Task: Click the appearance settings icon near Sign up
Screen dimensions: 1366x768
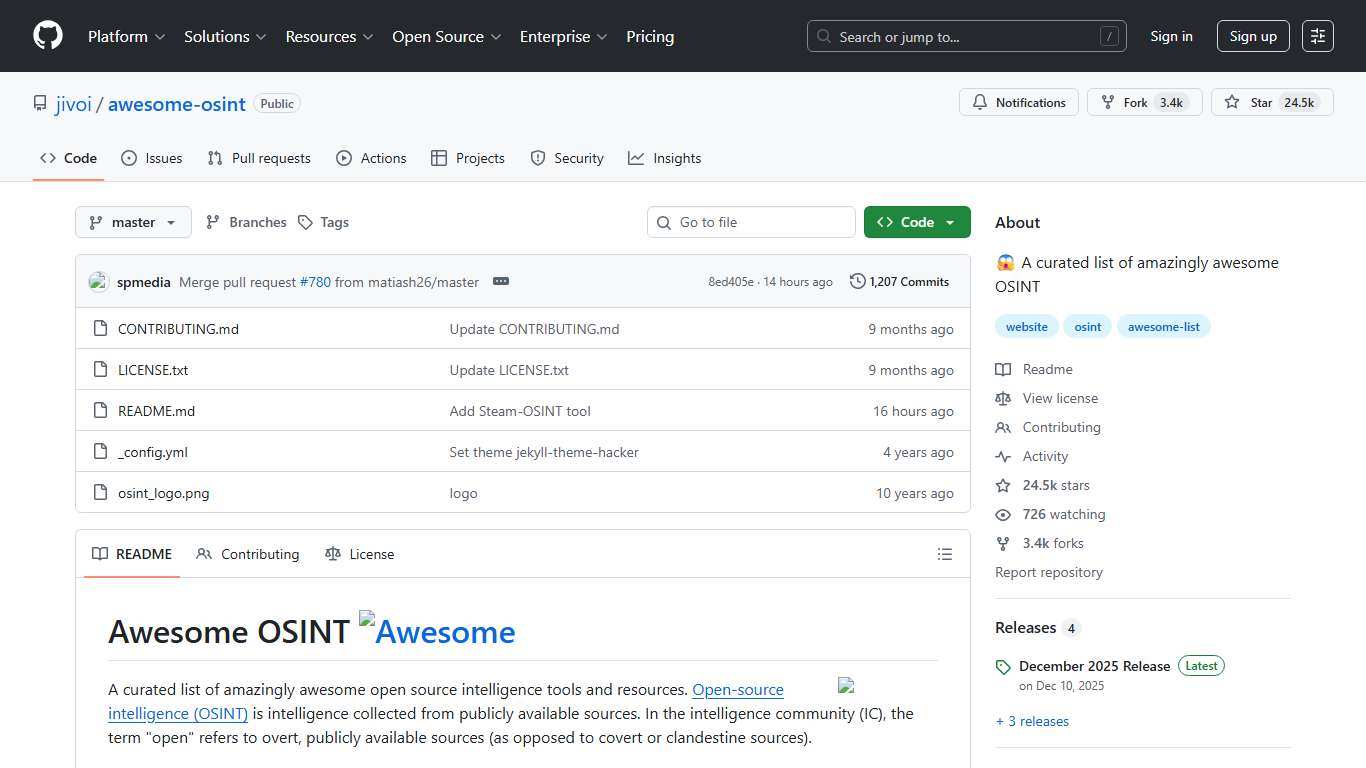Action: (x=1317, y=35)
